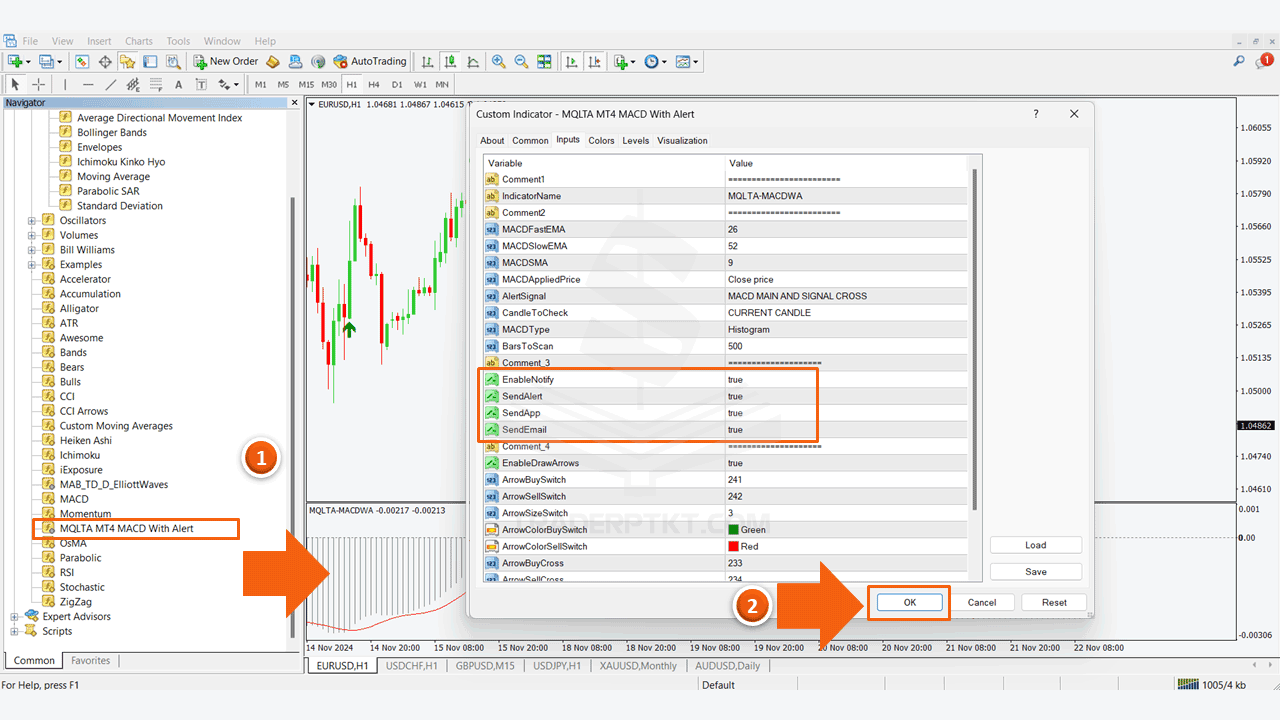Select the Vertical Line drawing tool
The image size is (1280, 720).
click(65, 84)
